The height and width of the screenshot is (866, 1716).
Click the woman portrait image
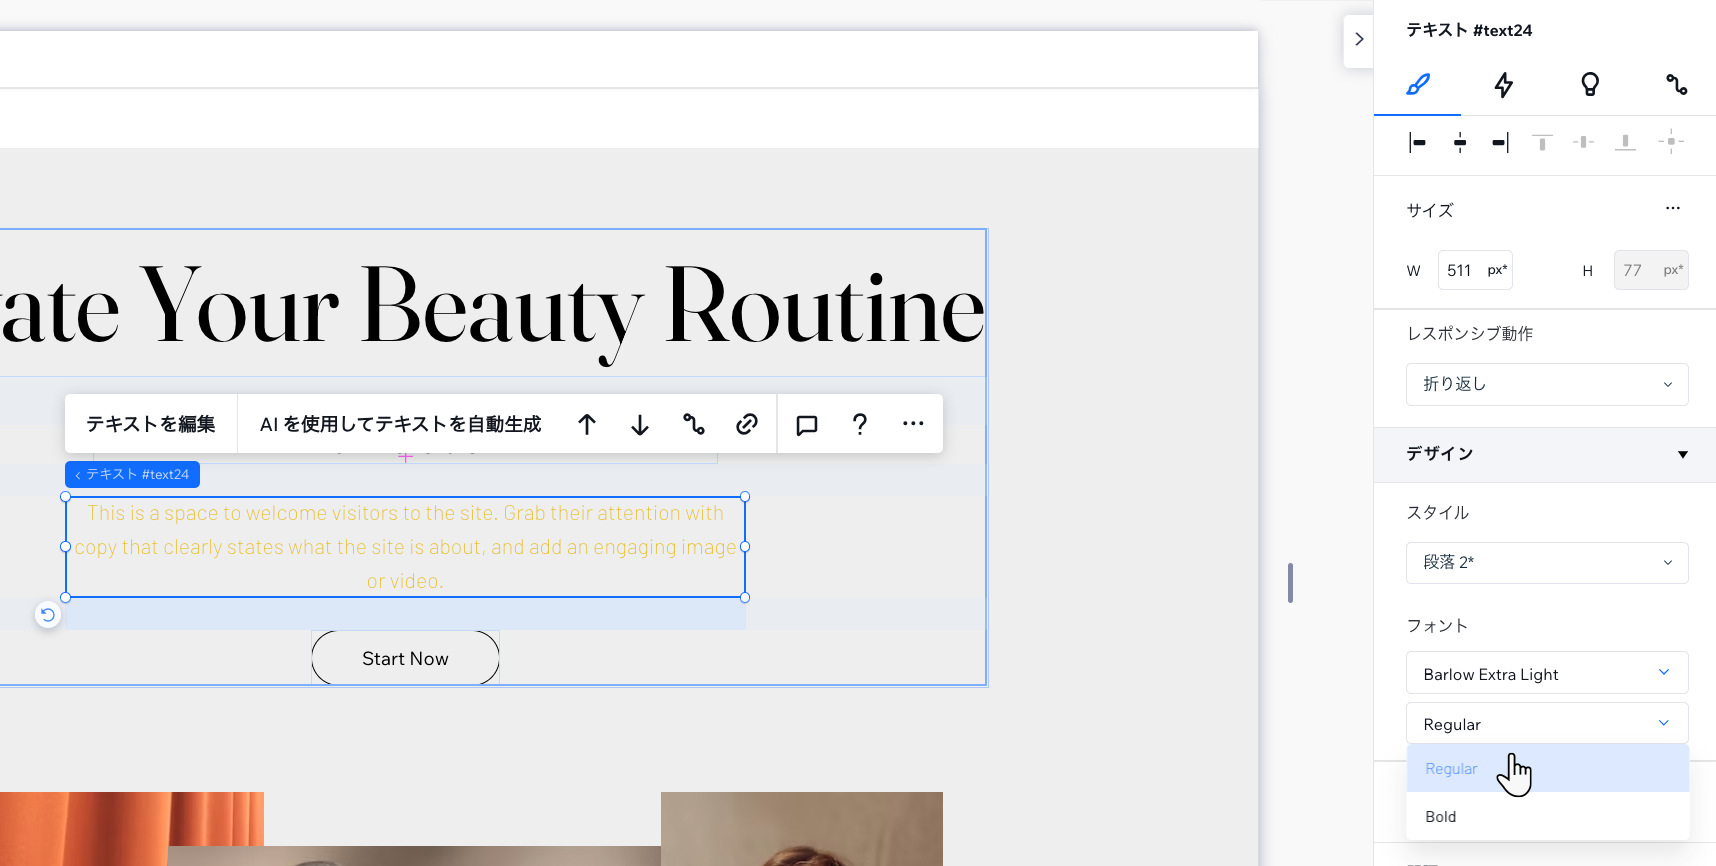pos(802,829)
